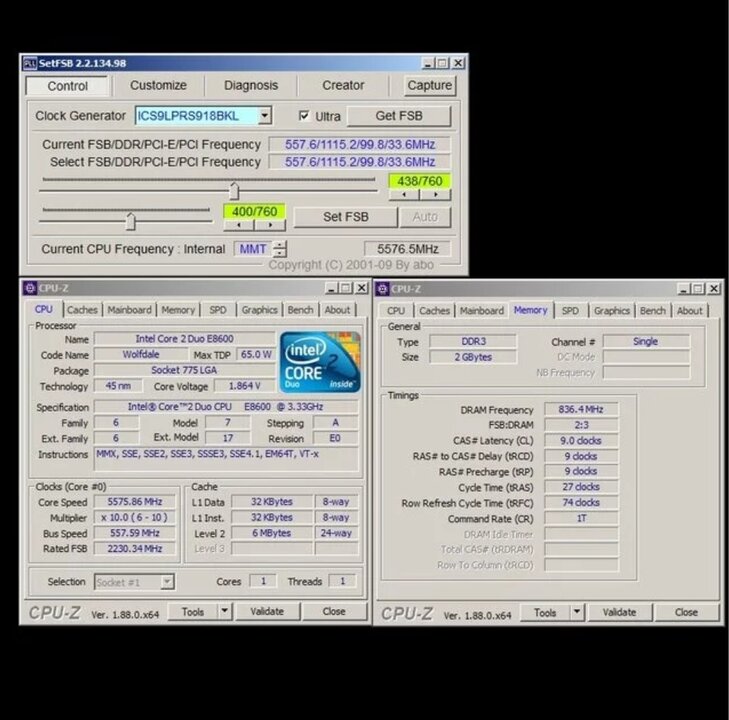Select the Control tab in SetFSB

(68, 86)
